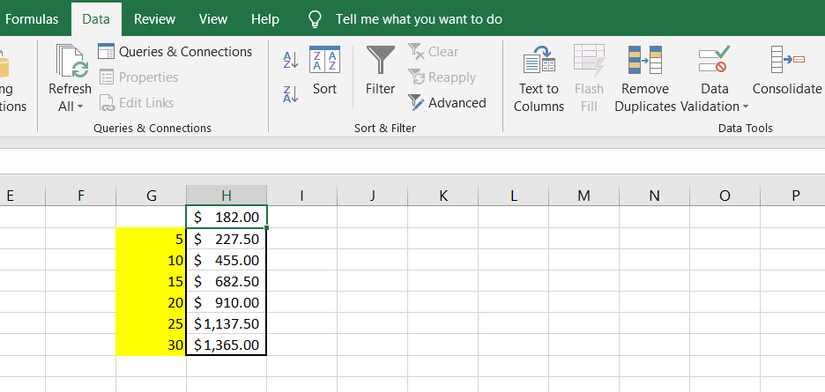Select column F header
The height and width of the screenshot is (392, 825).
coord(81,195)
